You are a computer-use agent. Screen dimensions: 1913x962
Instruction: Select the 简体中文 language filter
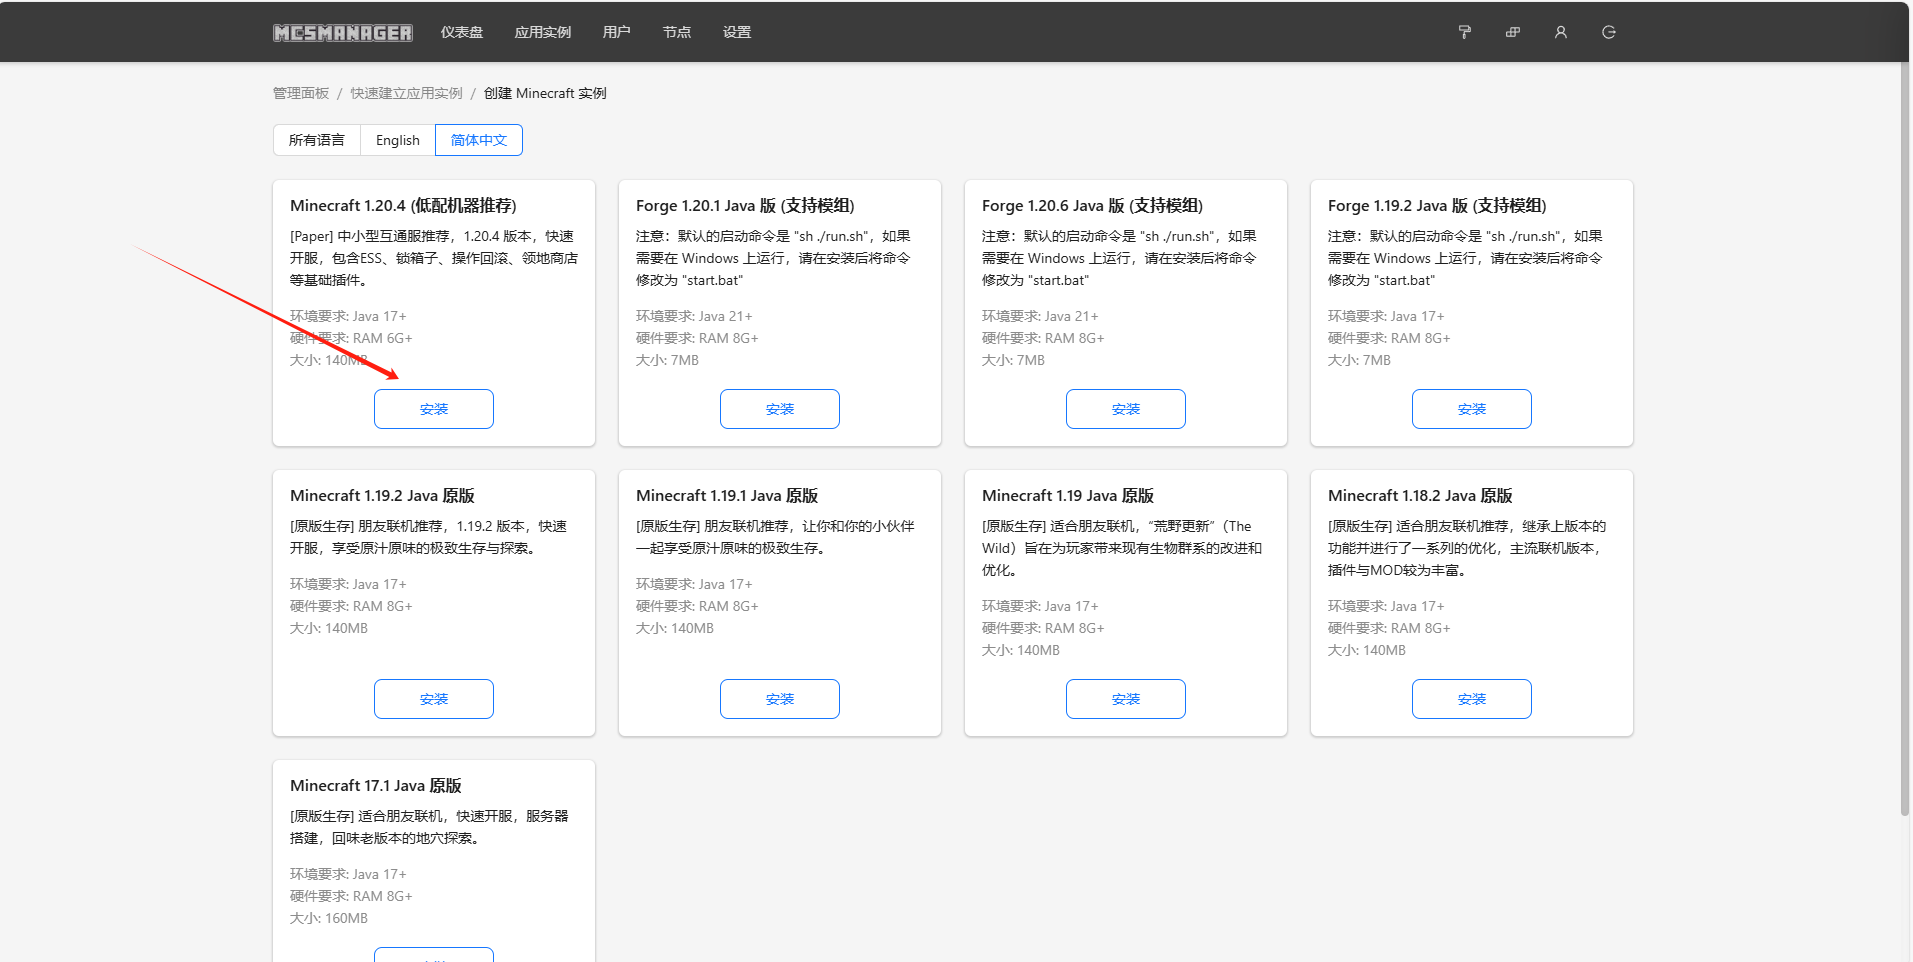tap(478, 140)
